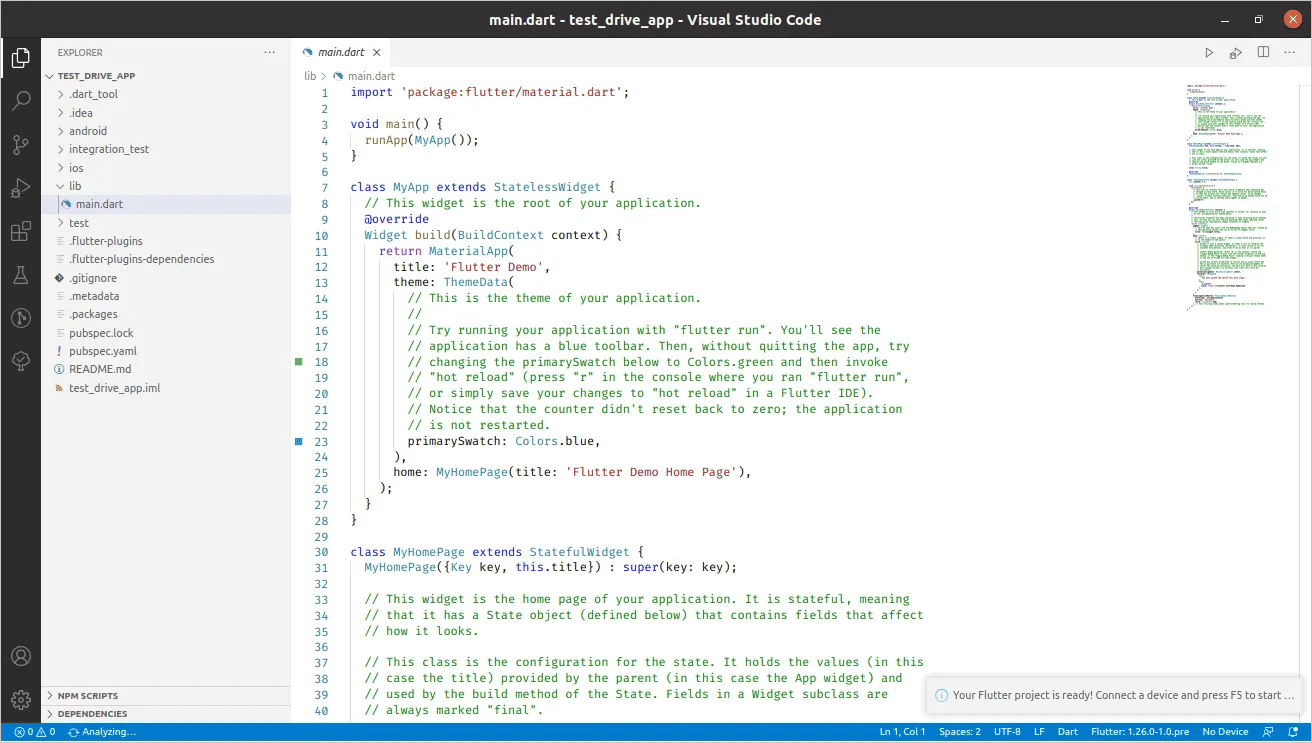1312x743 pixels.
Task: Expand the integration_test folder
Action: coord(62,149)
